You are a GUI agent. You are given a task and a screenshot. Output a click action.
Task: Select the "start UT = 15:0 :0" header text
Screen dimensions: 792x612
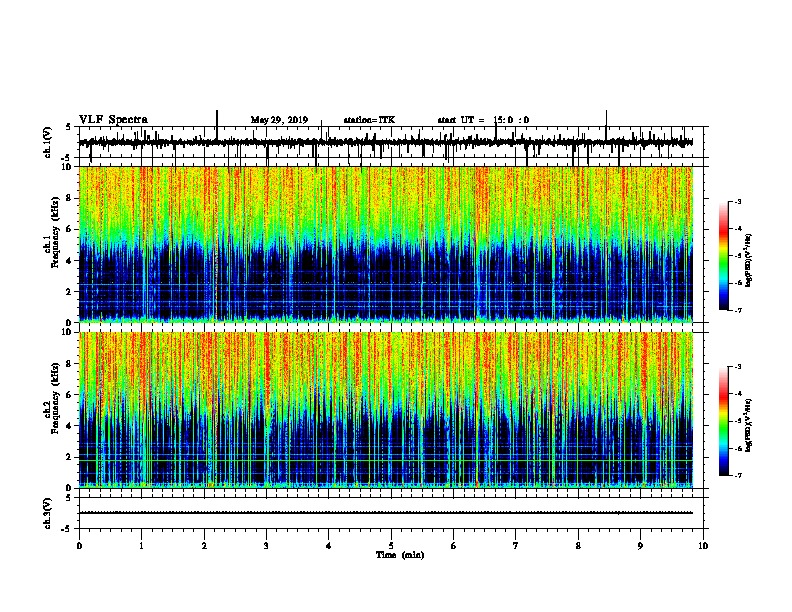tap(483, 120)
